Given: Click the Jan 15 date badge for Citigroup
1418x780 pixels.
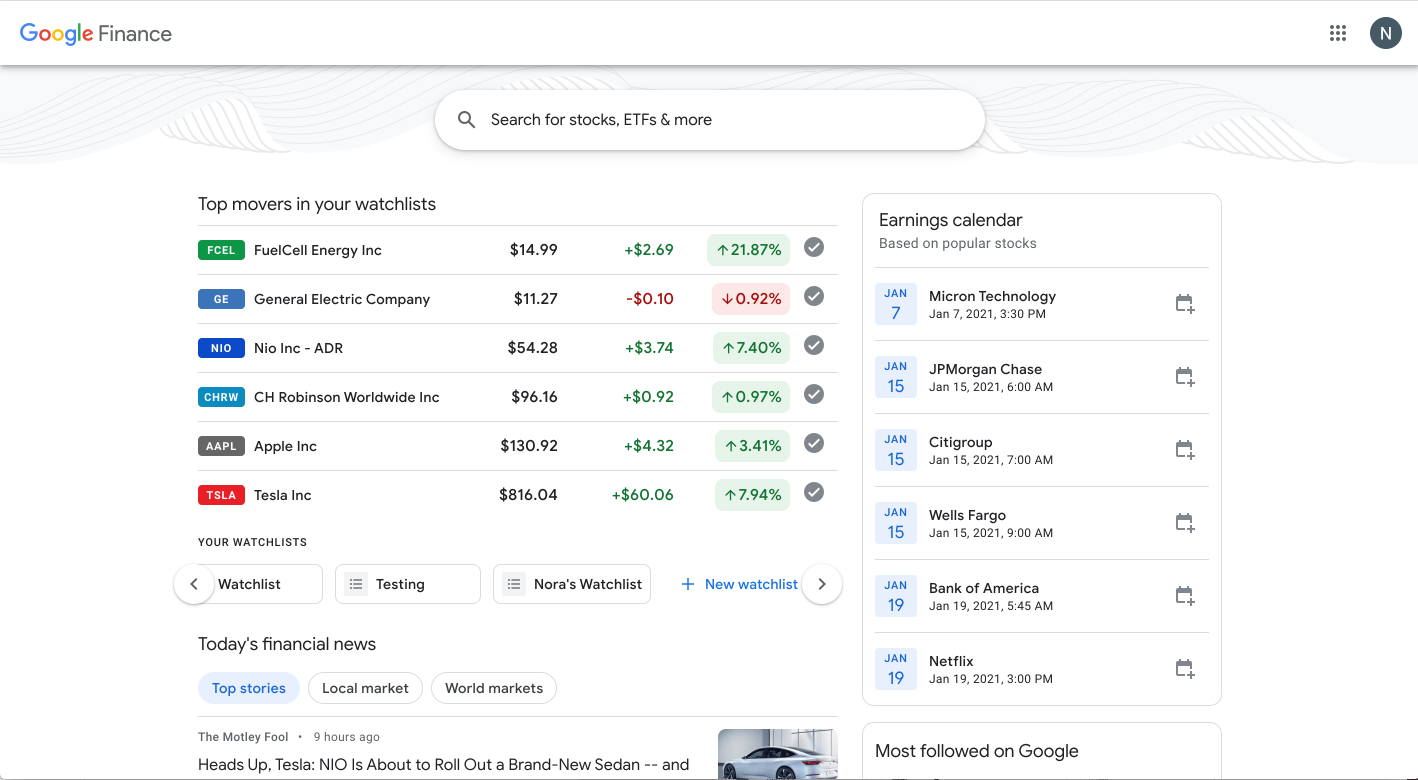Looking at the screenshot, I should click(896, 450).
